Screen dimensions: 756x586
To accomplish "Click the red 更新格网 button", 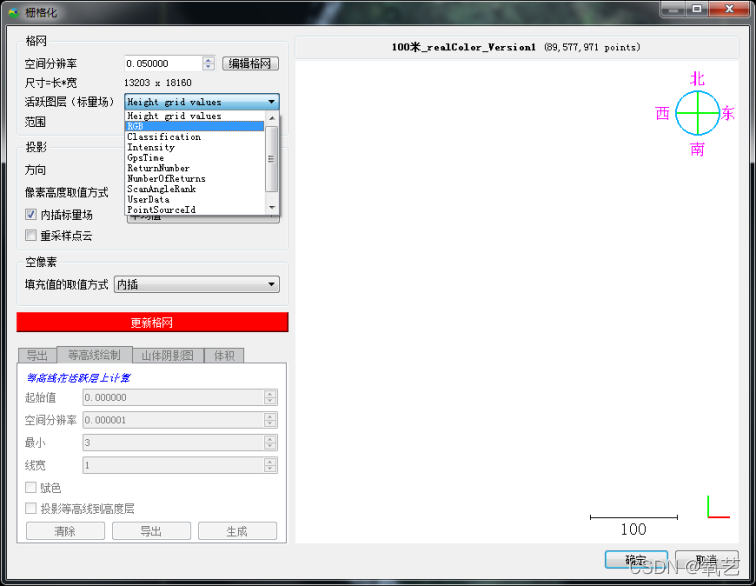I will coord(152,322).
